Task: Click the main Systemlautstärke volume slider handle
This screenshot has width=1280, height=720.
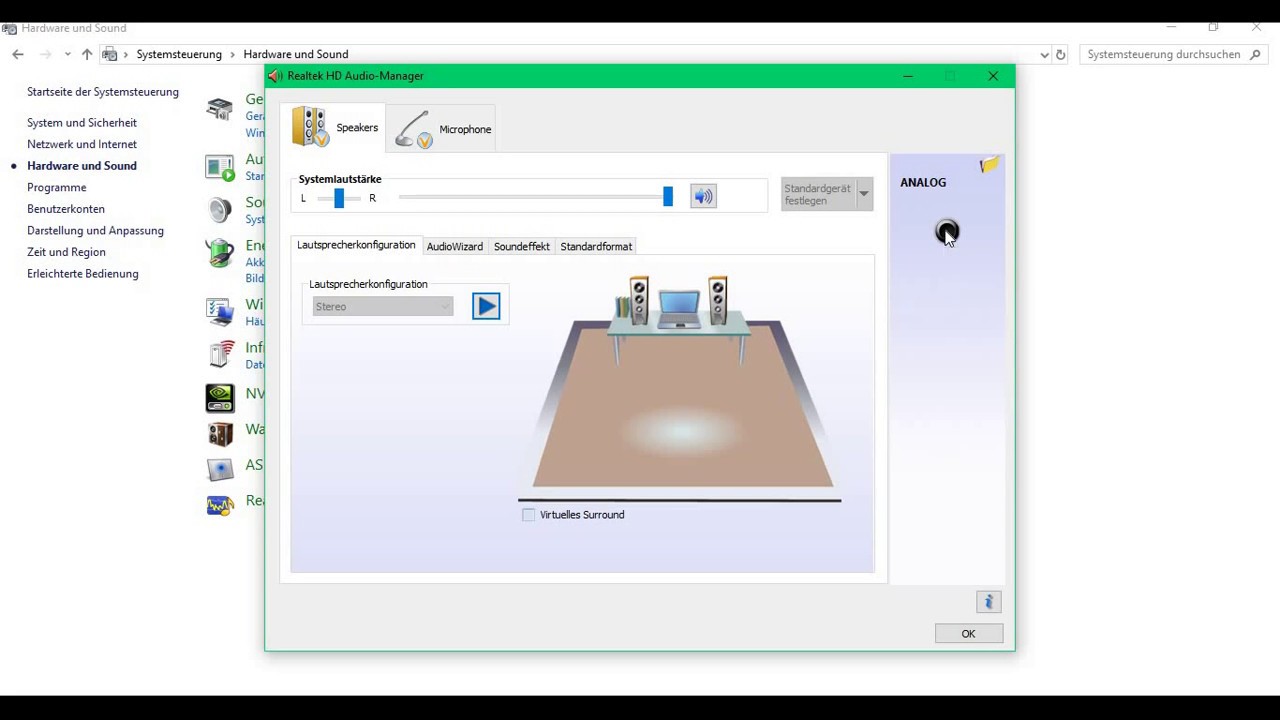Action: click(x=668, y=197)
